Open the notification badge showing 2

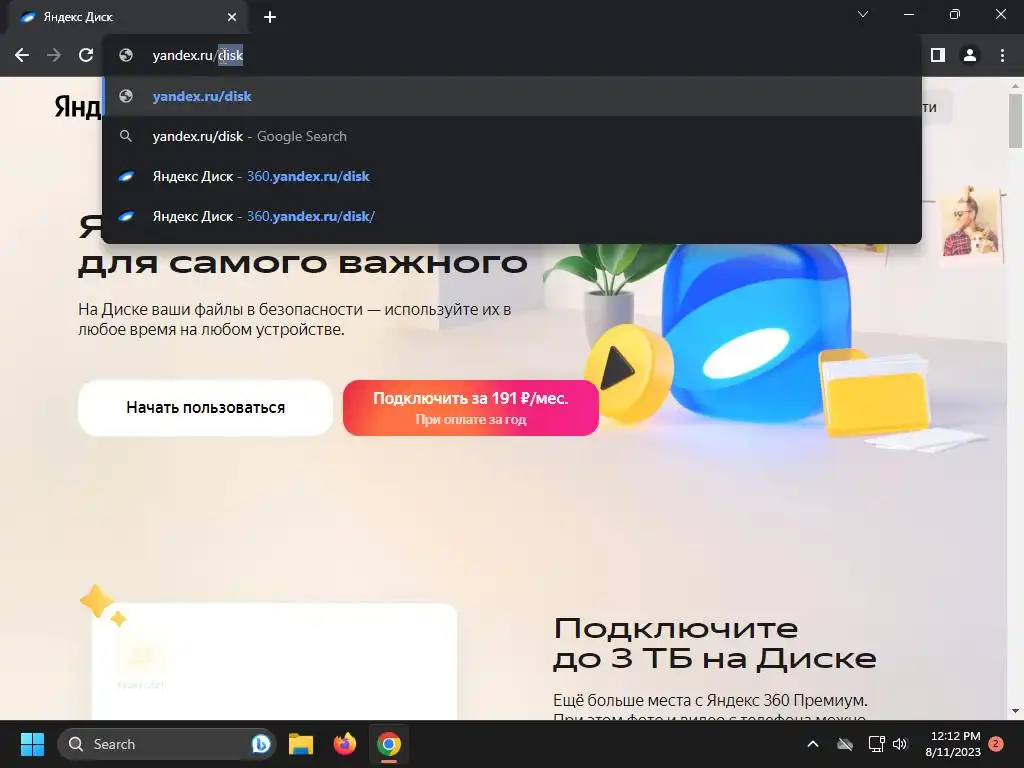(x=996, y=744)
